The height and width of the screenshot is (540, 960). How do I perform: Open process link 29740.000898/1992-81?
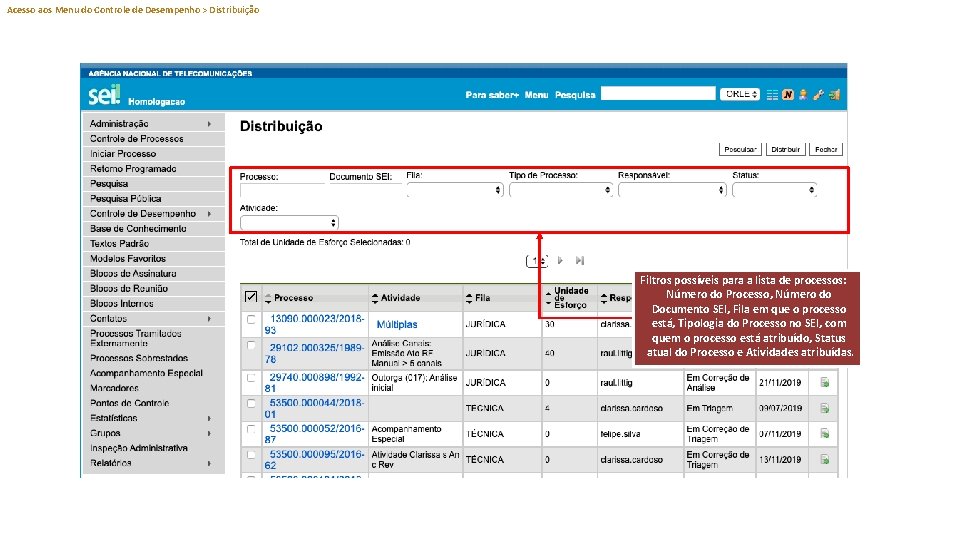(314, 383)
